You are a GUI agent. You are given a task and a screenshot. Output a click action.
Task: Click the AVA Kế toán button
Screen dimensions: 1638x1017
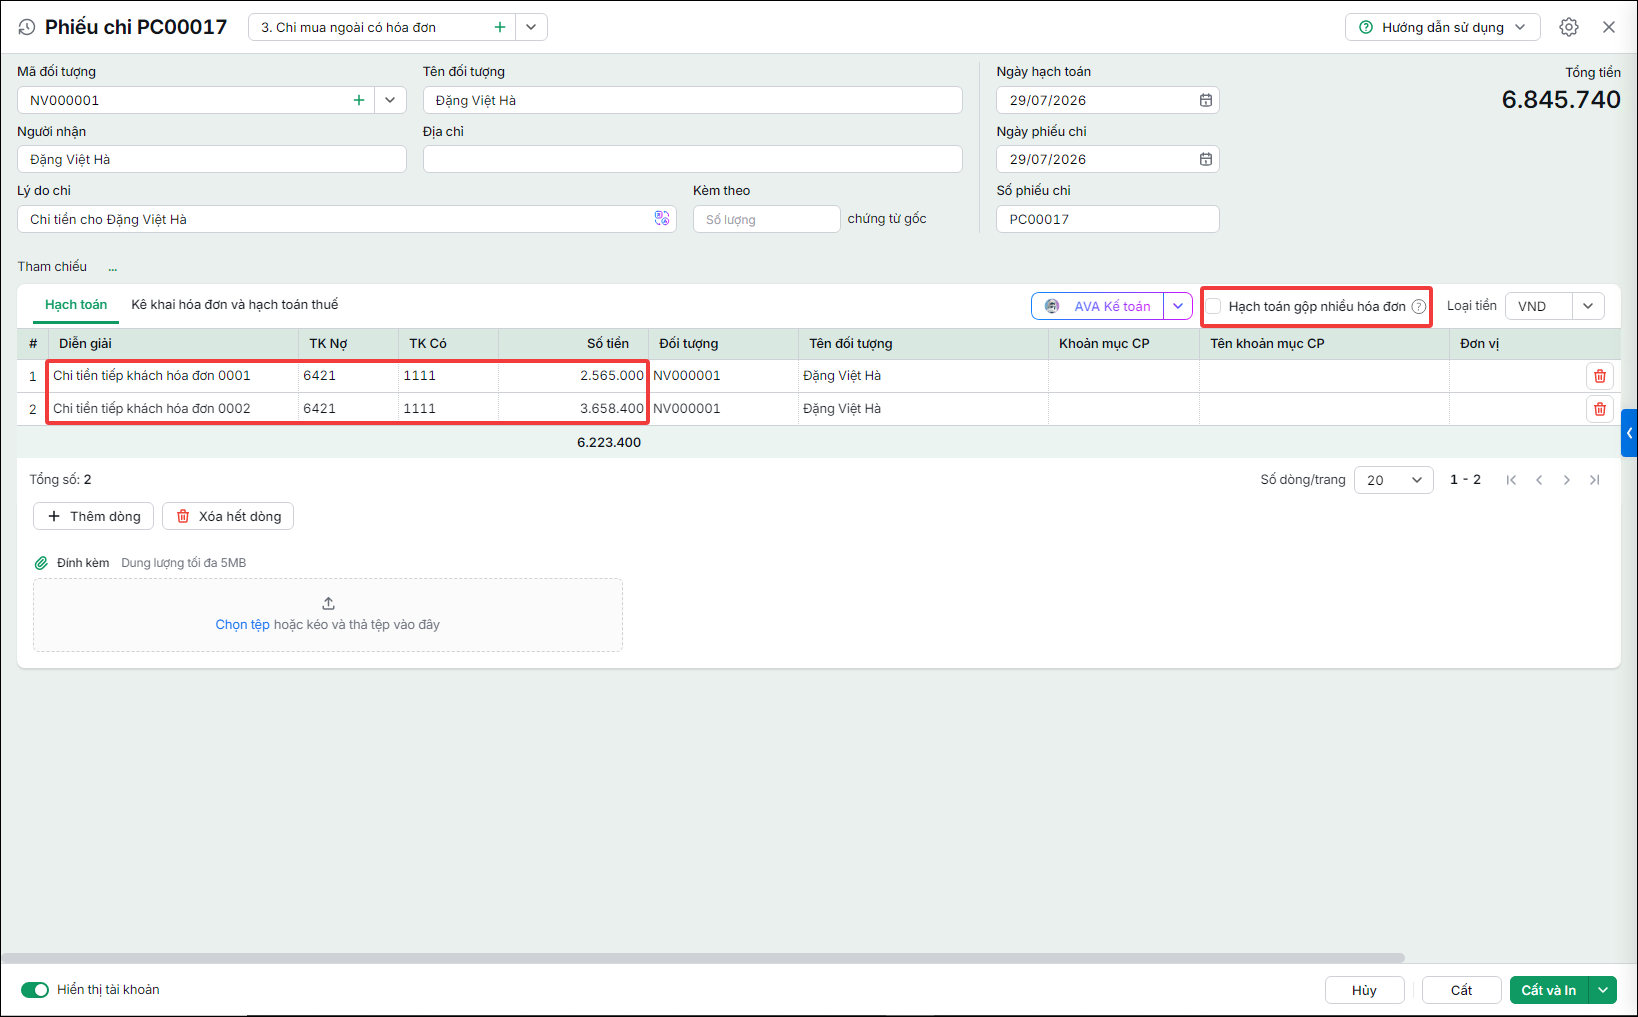[1098, 306]
